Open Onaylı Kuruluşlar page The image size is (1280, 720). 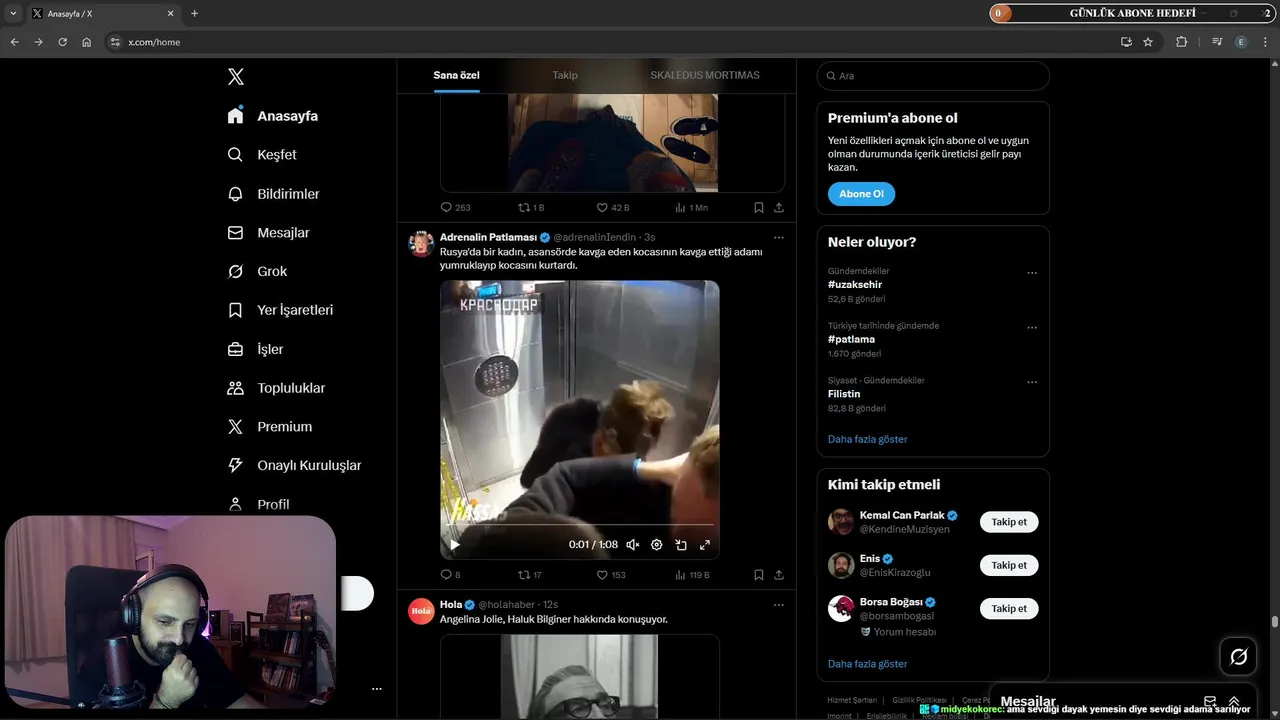(294, 466)
